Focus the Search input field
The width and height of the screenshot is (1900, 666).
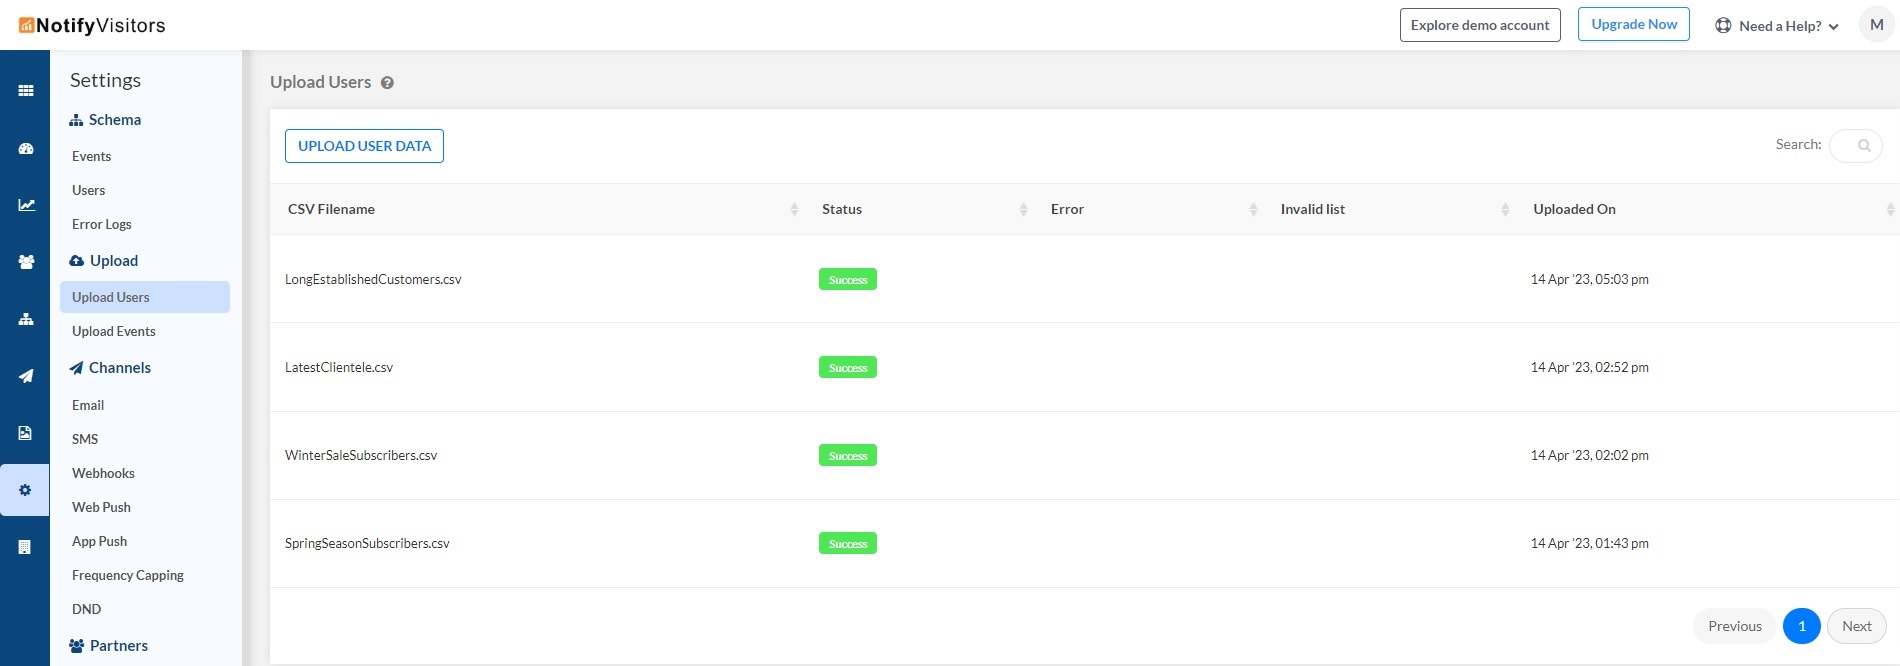point(1855,146)
